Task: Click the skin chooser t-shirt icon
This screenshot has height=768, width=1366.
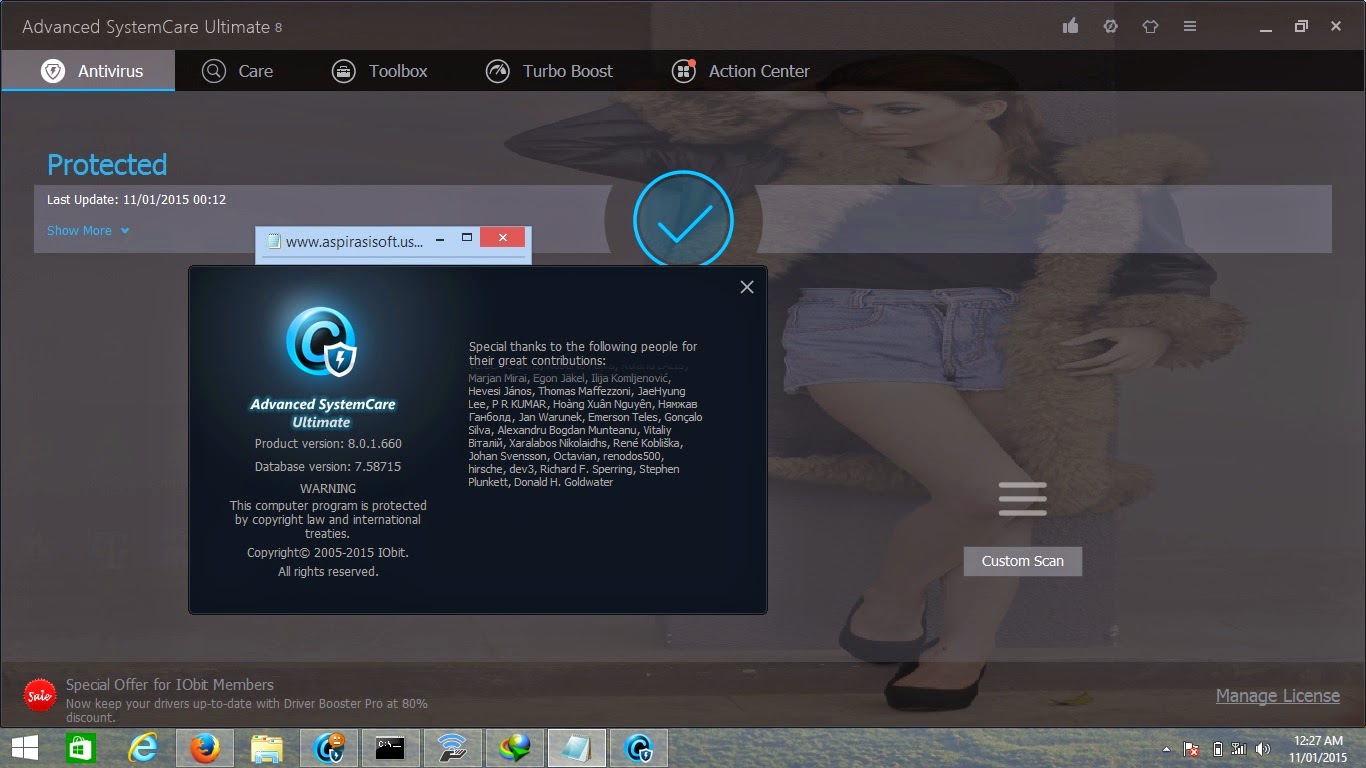Action: pyautogui.click(x=1150, y=26)
